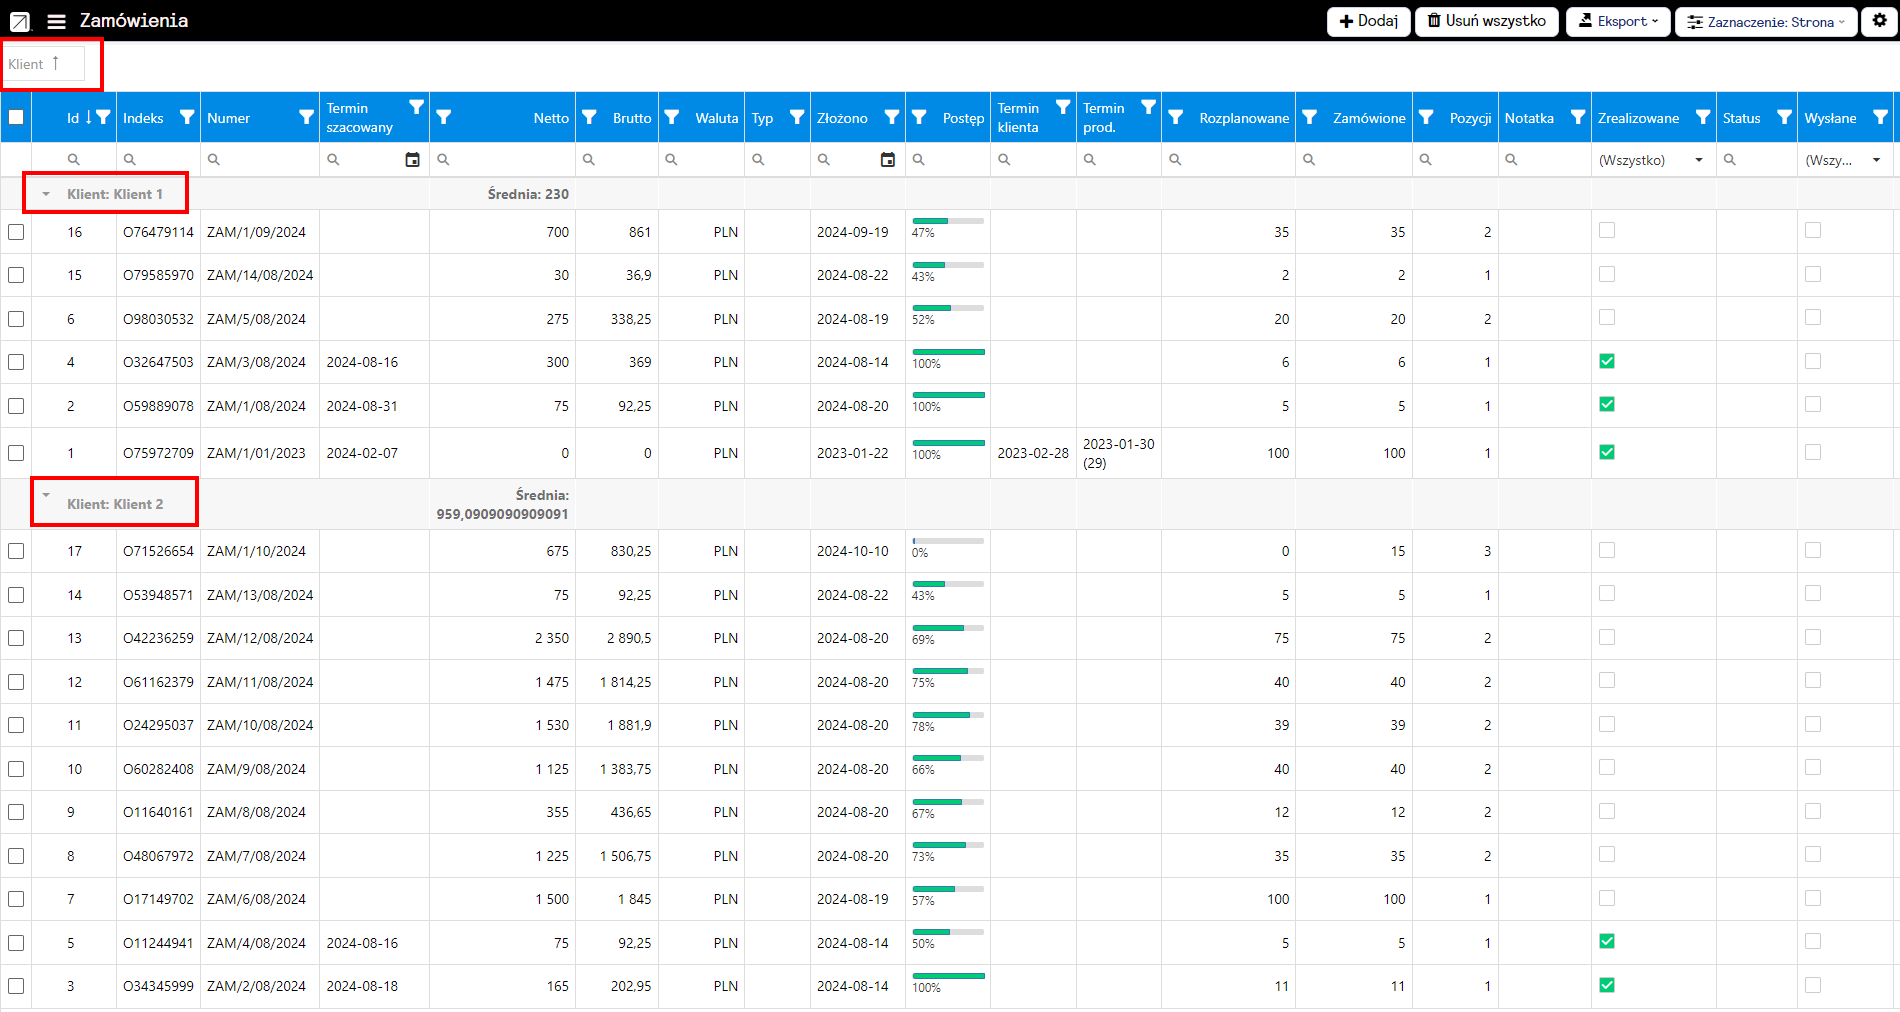Open the Zaznaczenie: Strona menu
This screenshot has height=1012, width=1900.
1765,21
